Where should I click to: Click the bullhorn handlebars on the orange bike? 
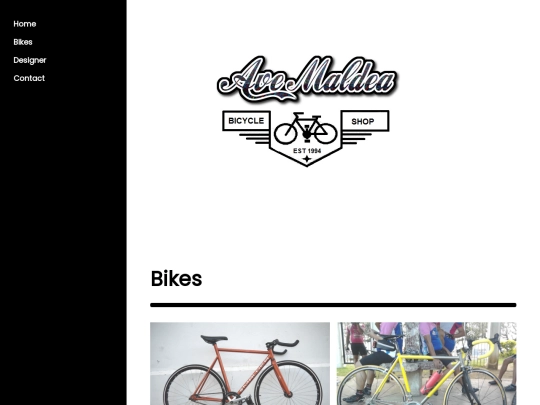(282, 346)
